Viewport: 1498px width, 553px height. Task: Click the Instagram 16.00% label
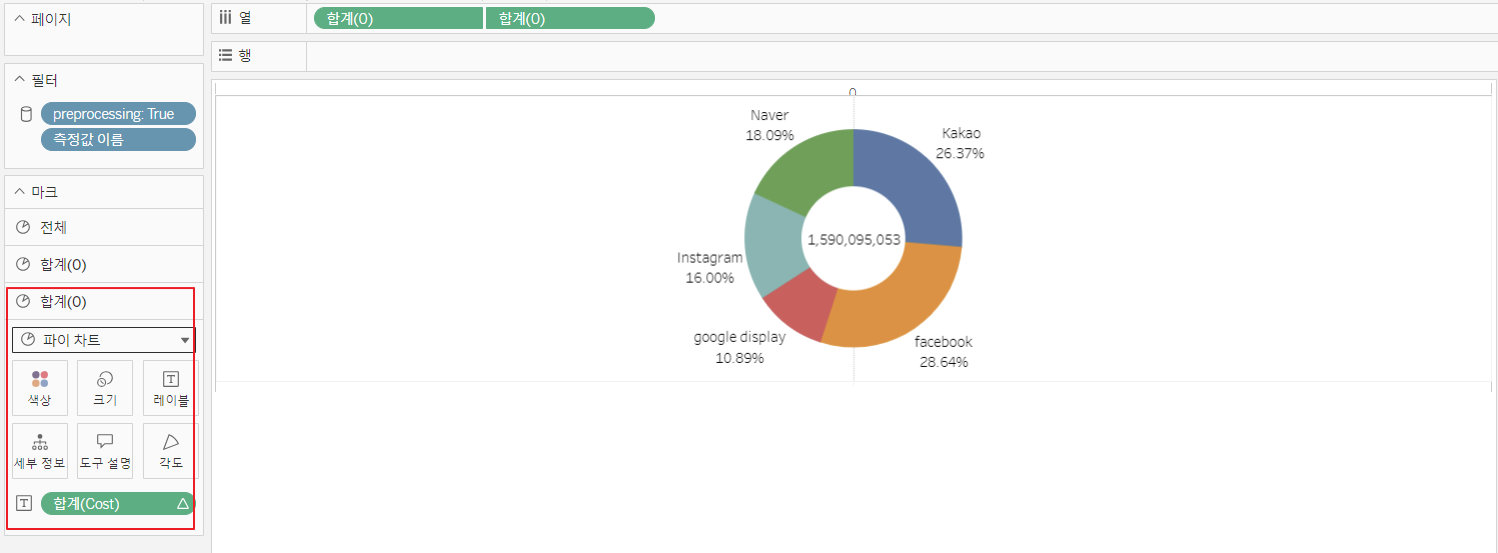(x=710, y=268)
